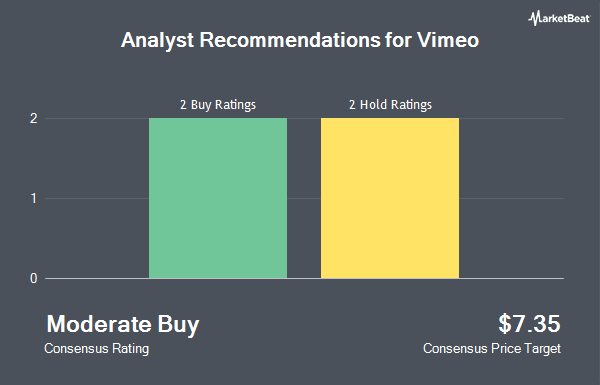Click the chart title 'Analyst Recommendations for Vimeo'
The height and width of the screenshot is (385, 600).
pos(300,40)
